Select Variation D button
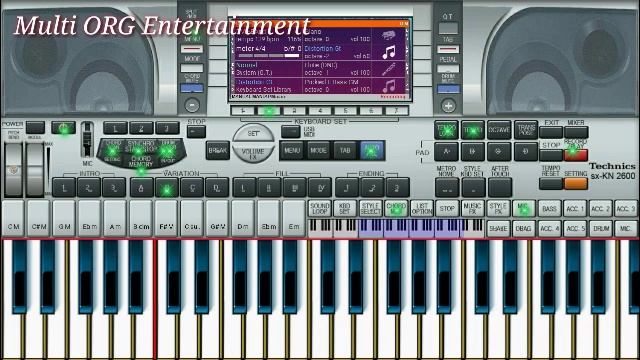 pos(217,188)
